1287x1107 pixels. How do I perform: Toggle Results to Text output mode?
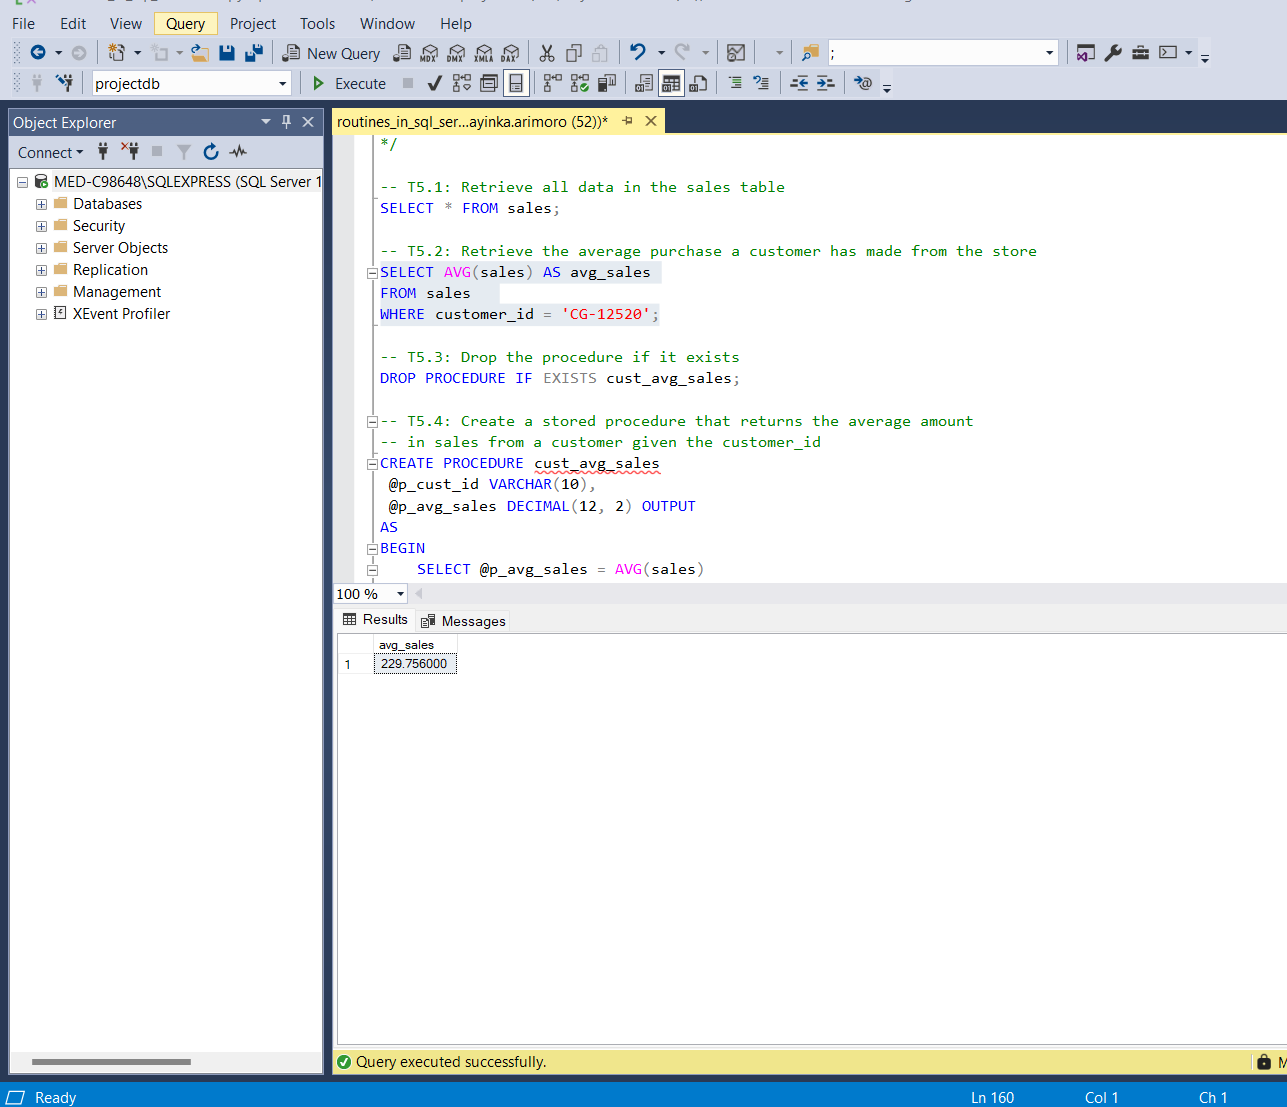644,84
